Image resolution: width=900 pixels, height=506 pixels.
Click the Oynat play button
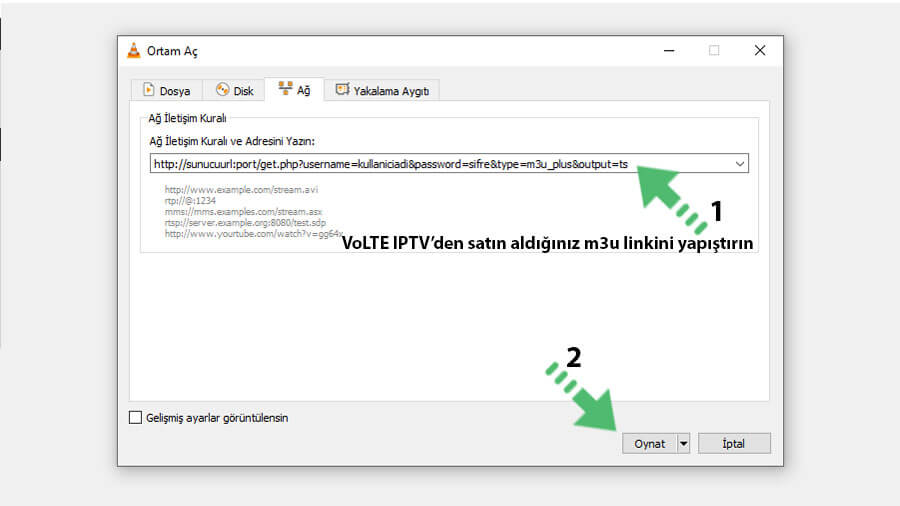(650, 443)
